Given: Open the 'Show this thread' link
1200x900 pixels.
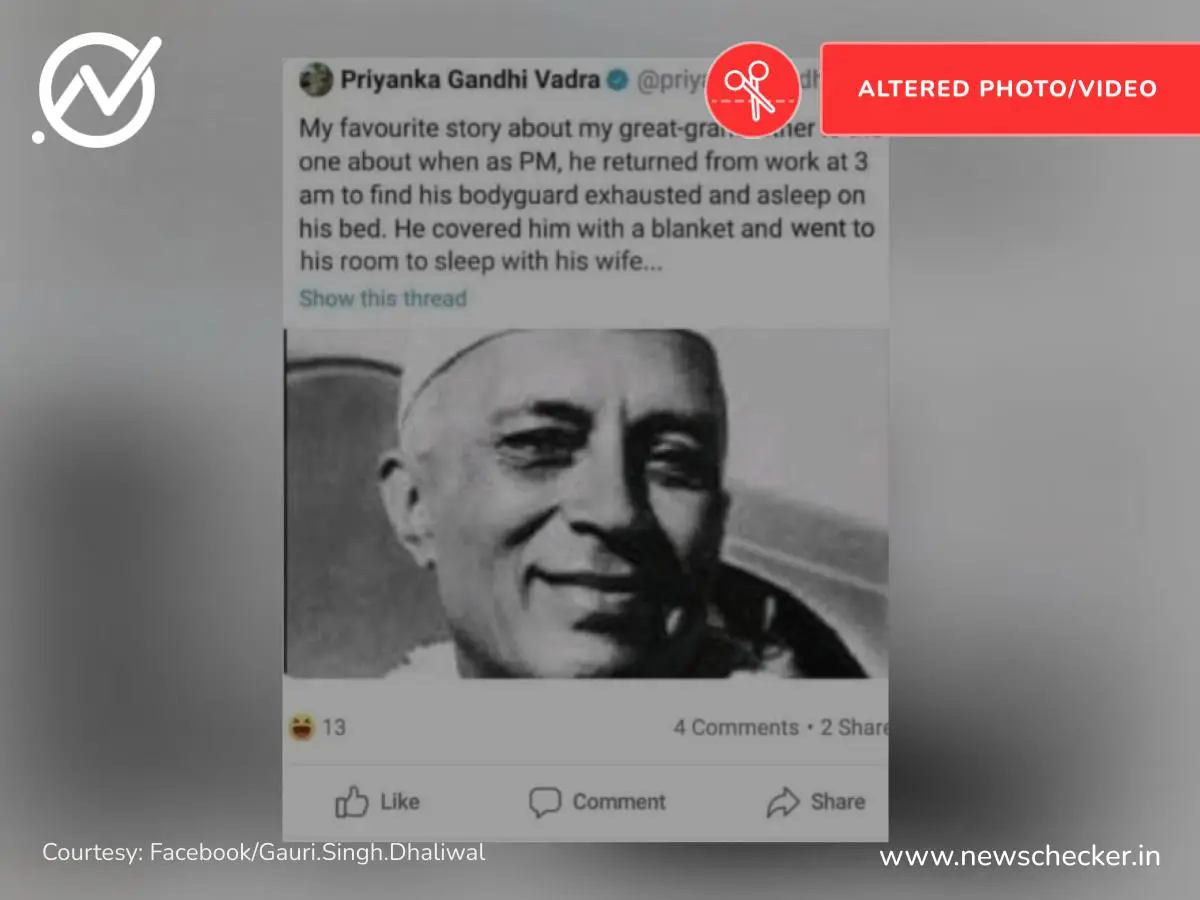Looking at the screenshot, I should (383, 298).
